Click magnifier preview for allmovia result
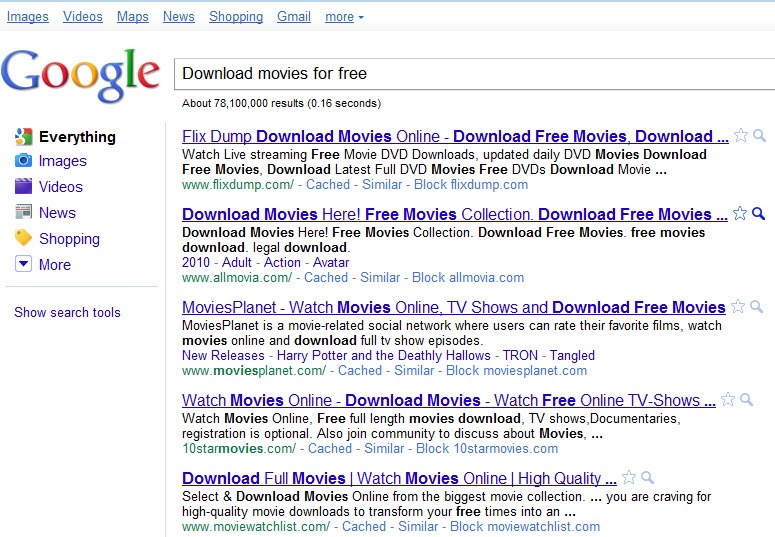 point(758,214)
